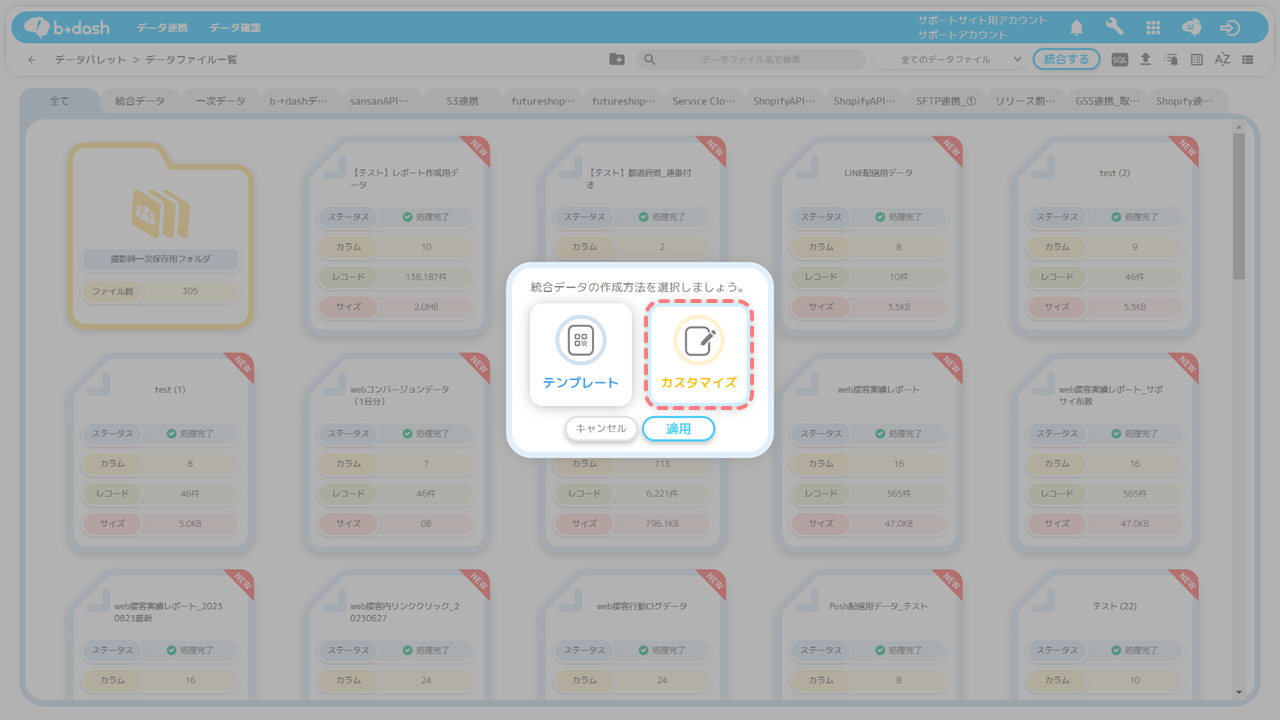Click the 統合する button
Image resolution: width=1280 pixels, height=720 pixels.
1066,60
